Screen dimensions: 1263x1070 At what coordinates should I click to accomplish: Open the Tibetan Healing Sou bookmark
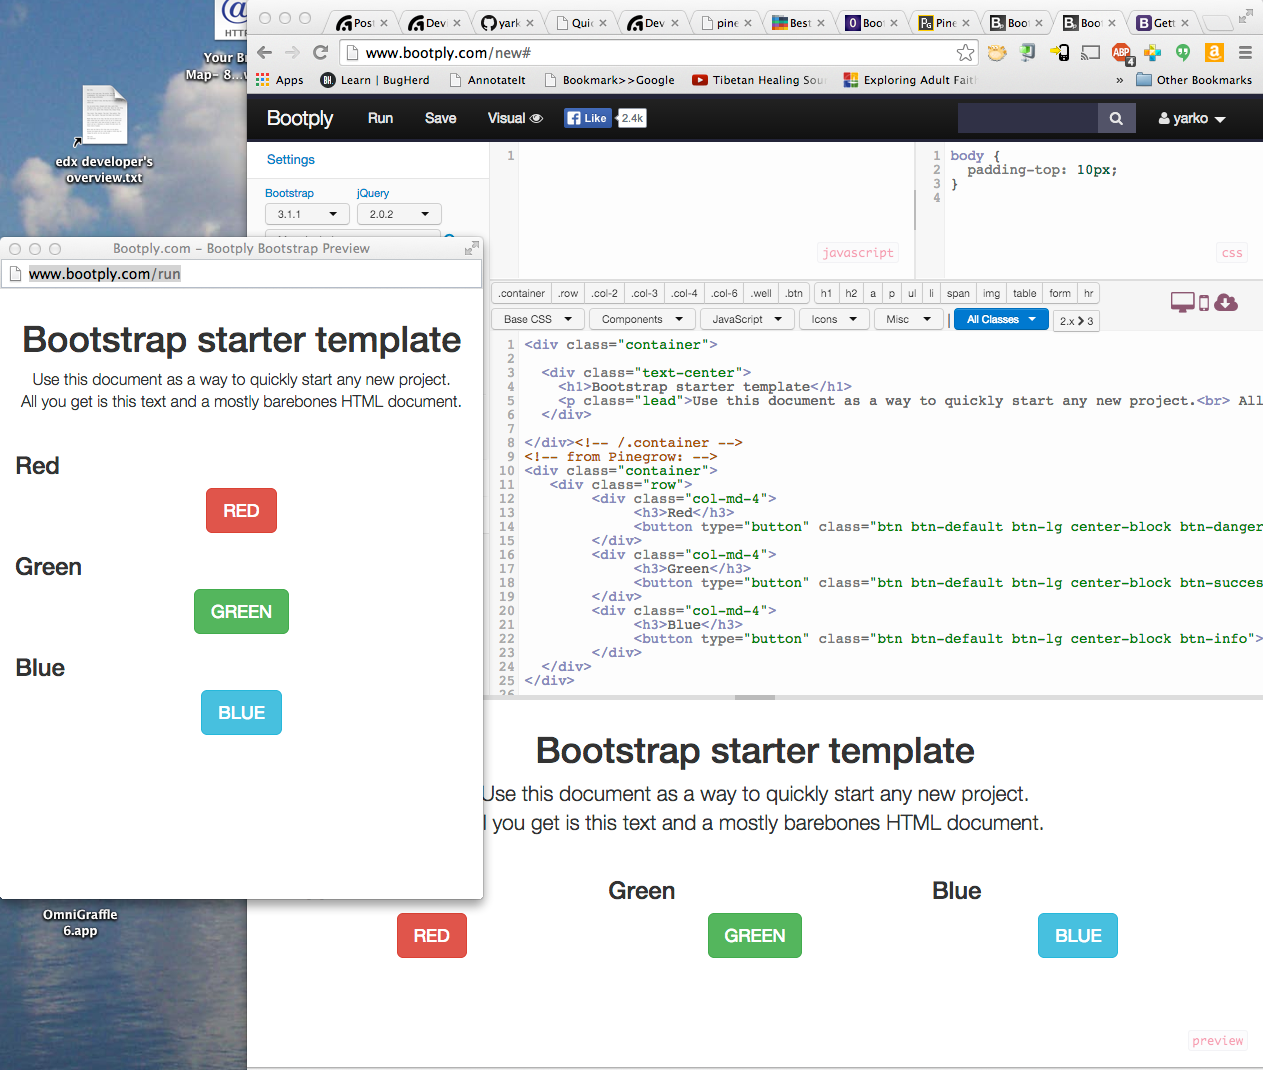758,80
